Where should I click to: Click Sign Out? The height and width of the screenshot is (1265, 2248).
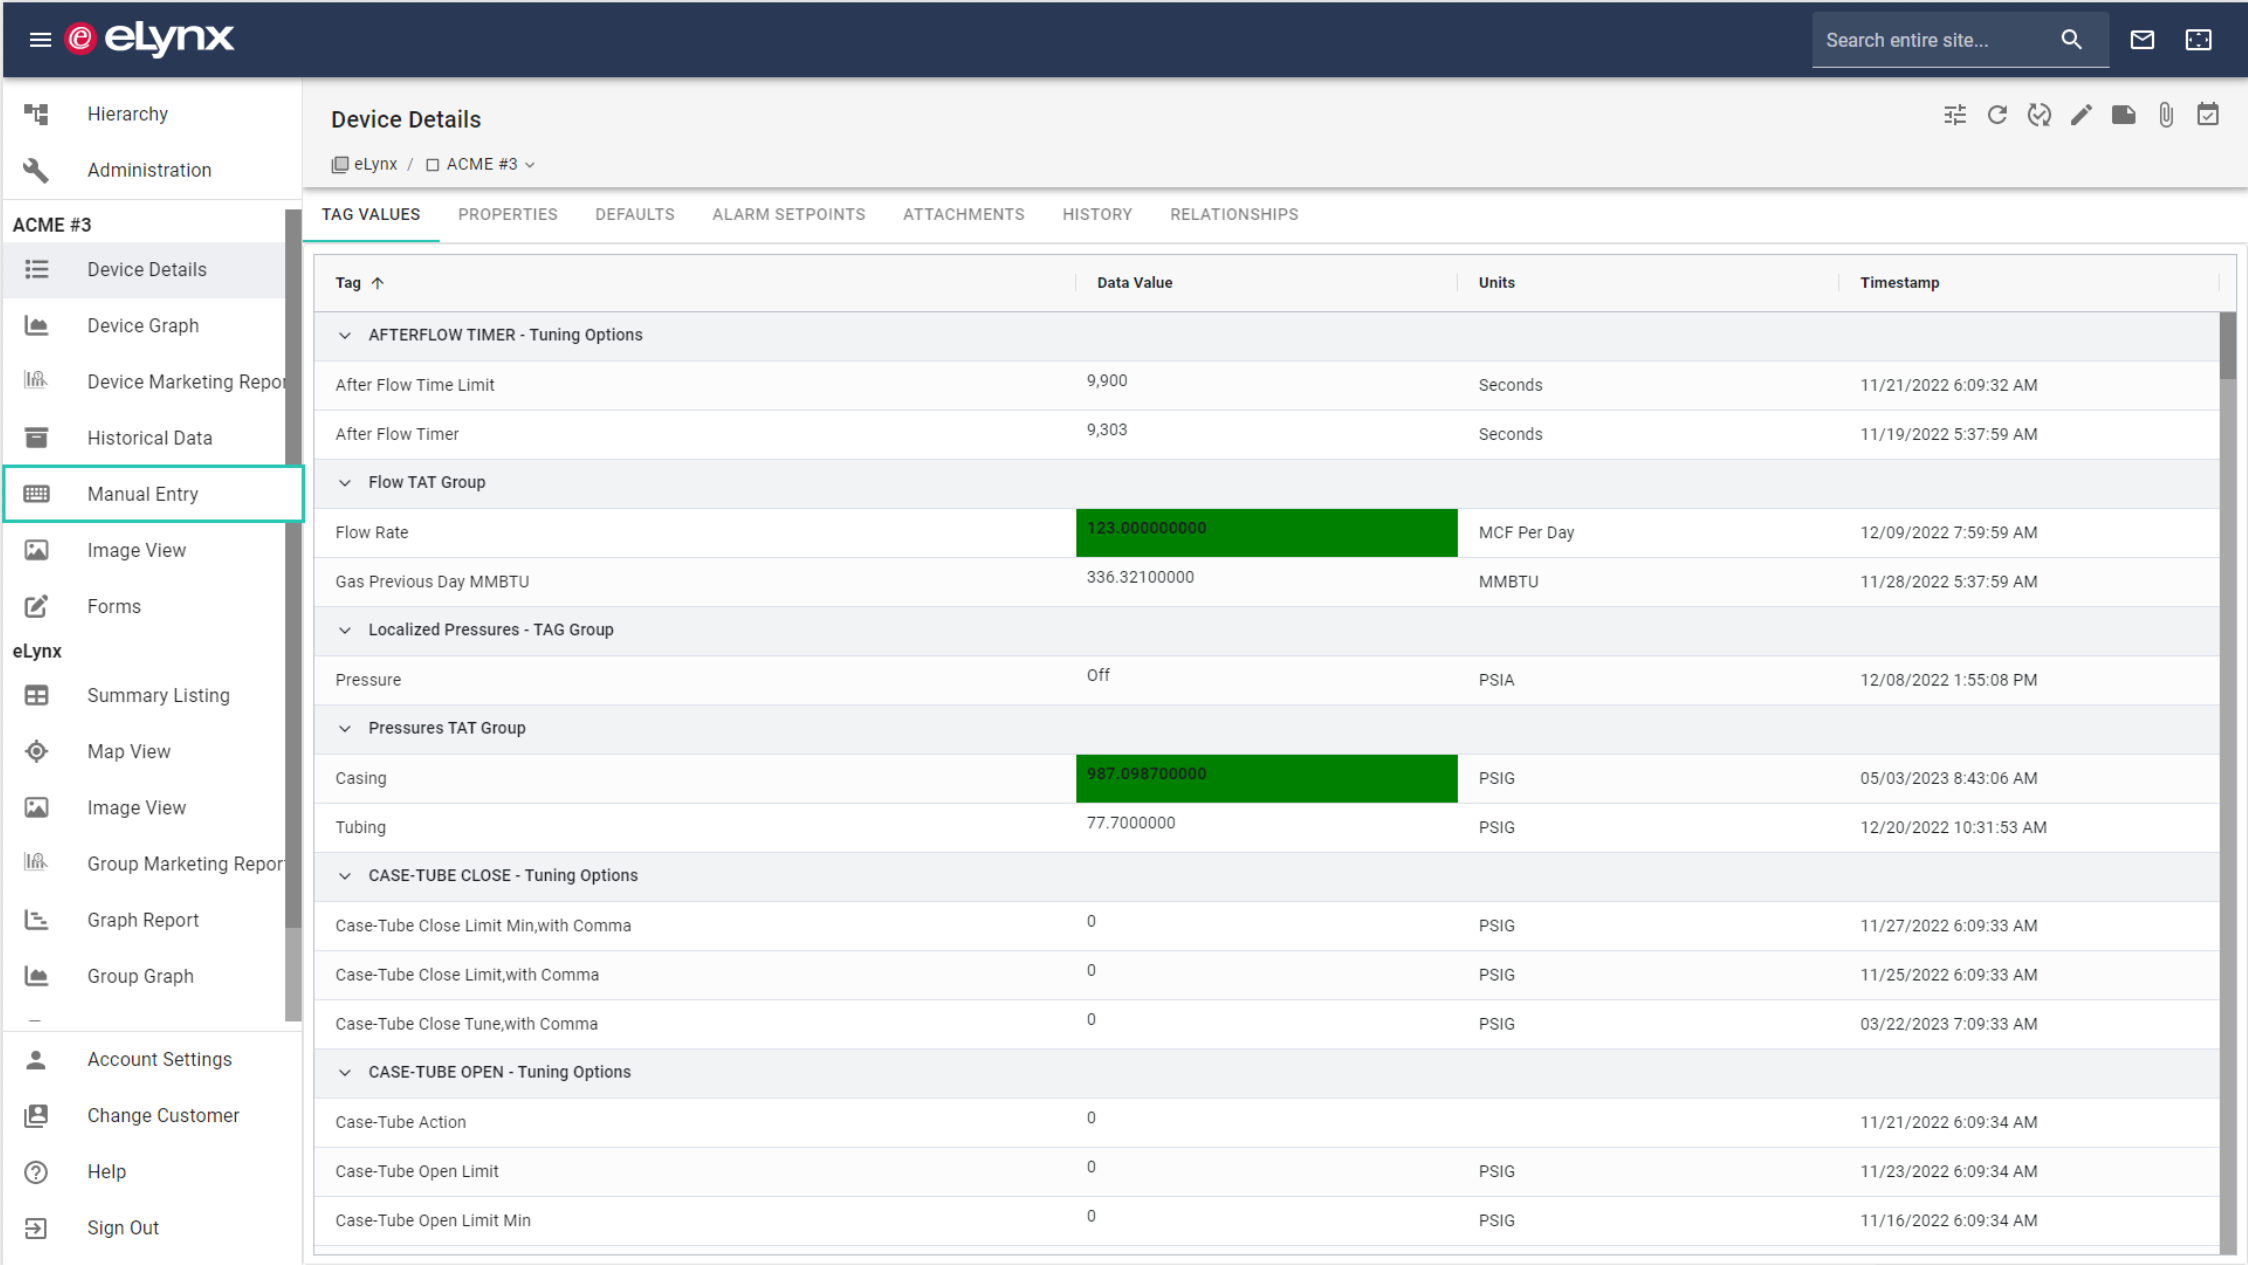tap(152, 1227)
